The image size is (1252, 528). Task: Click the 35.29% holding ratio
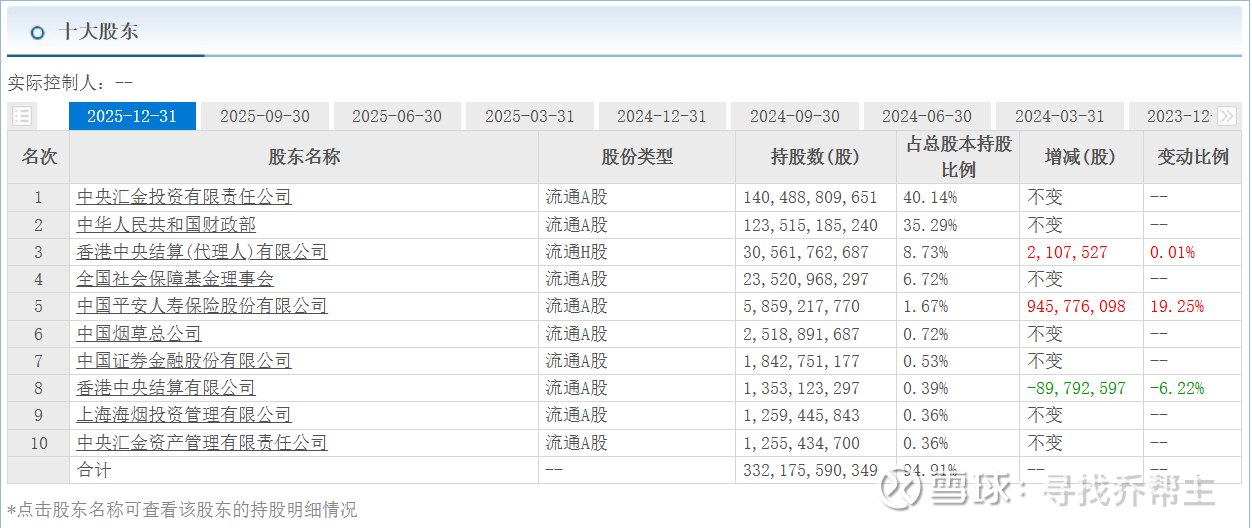930,225
